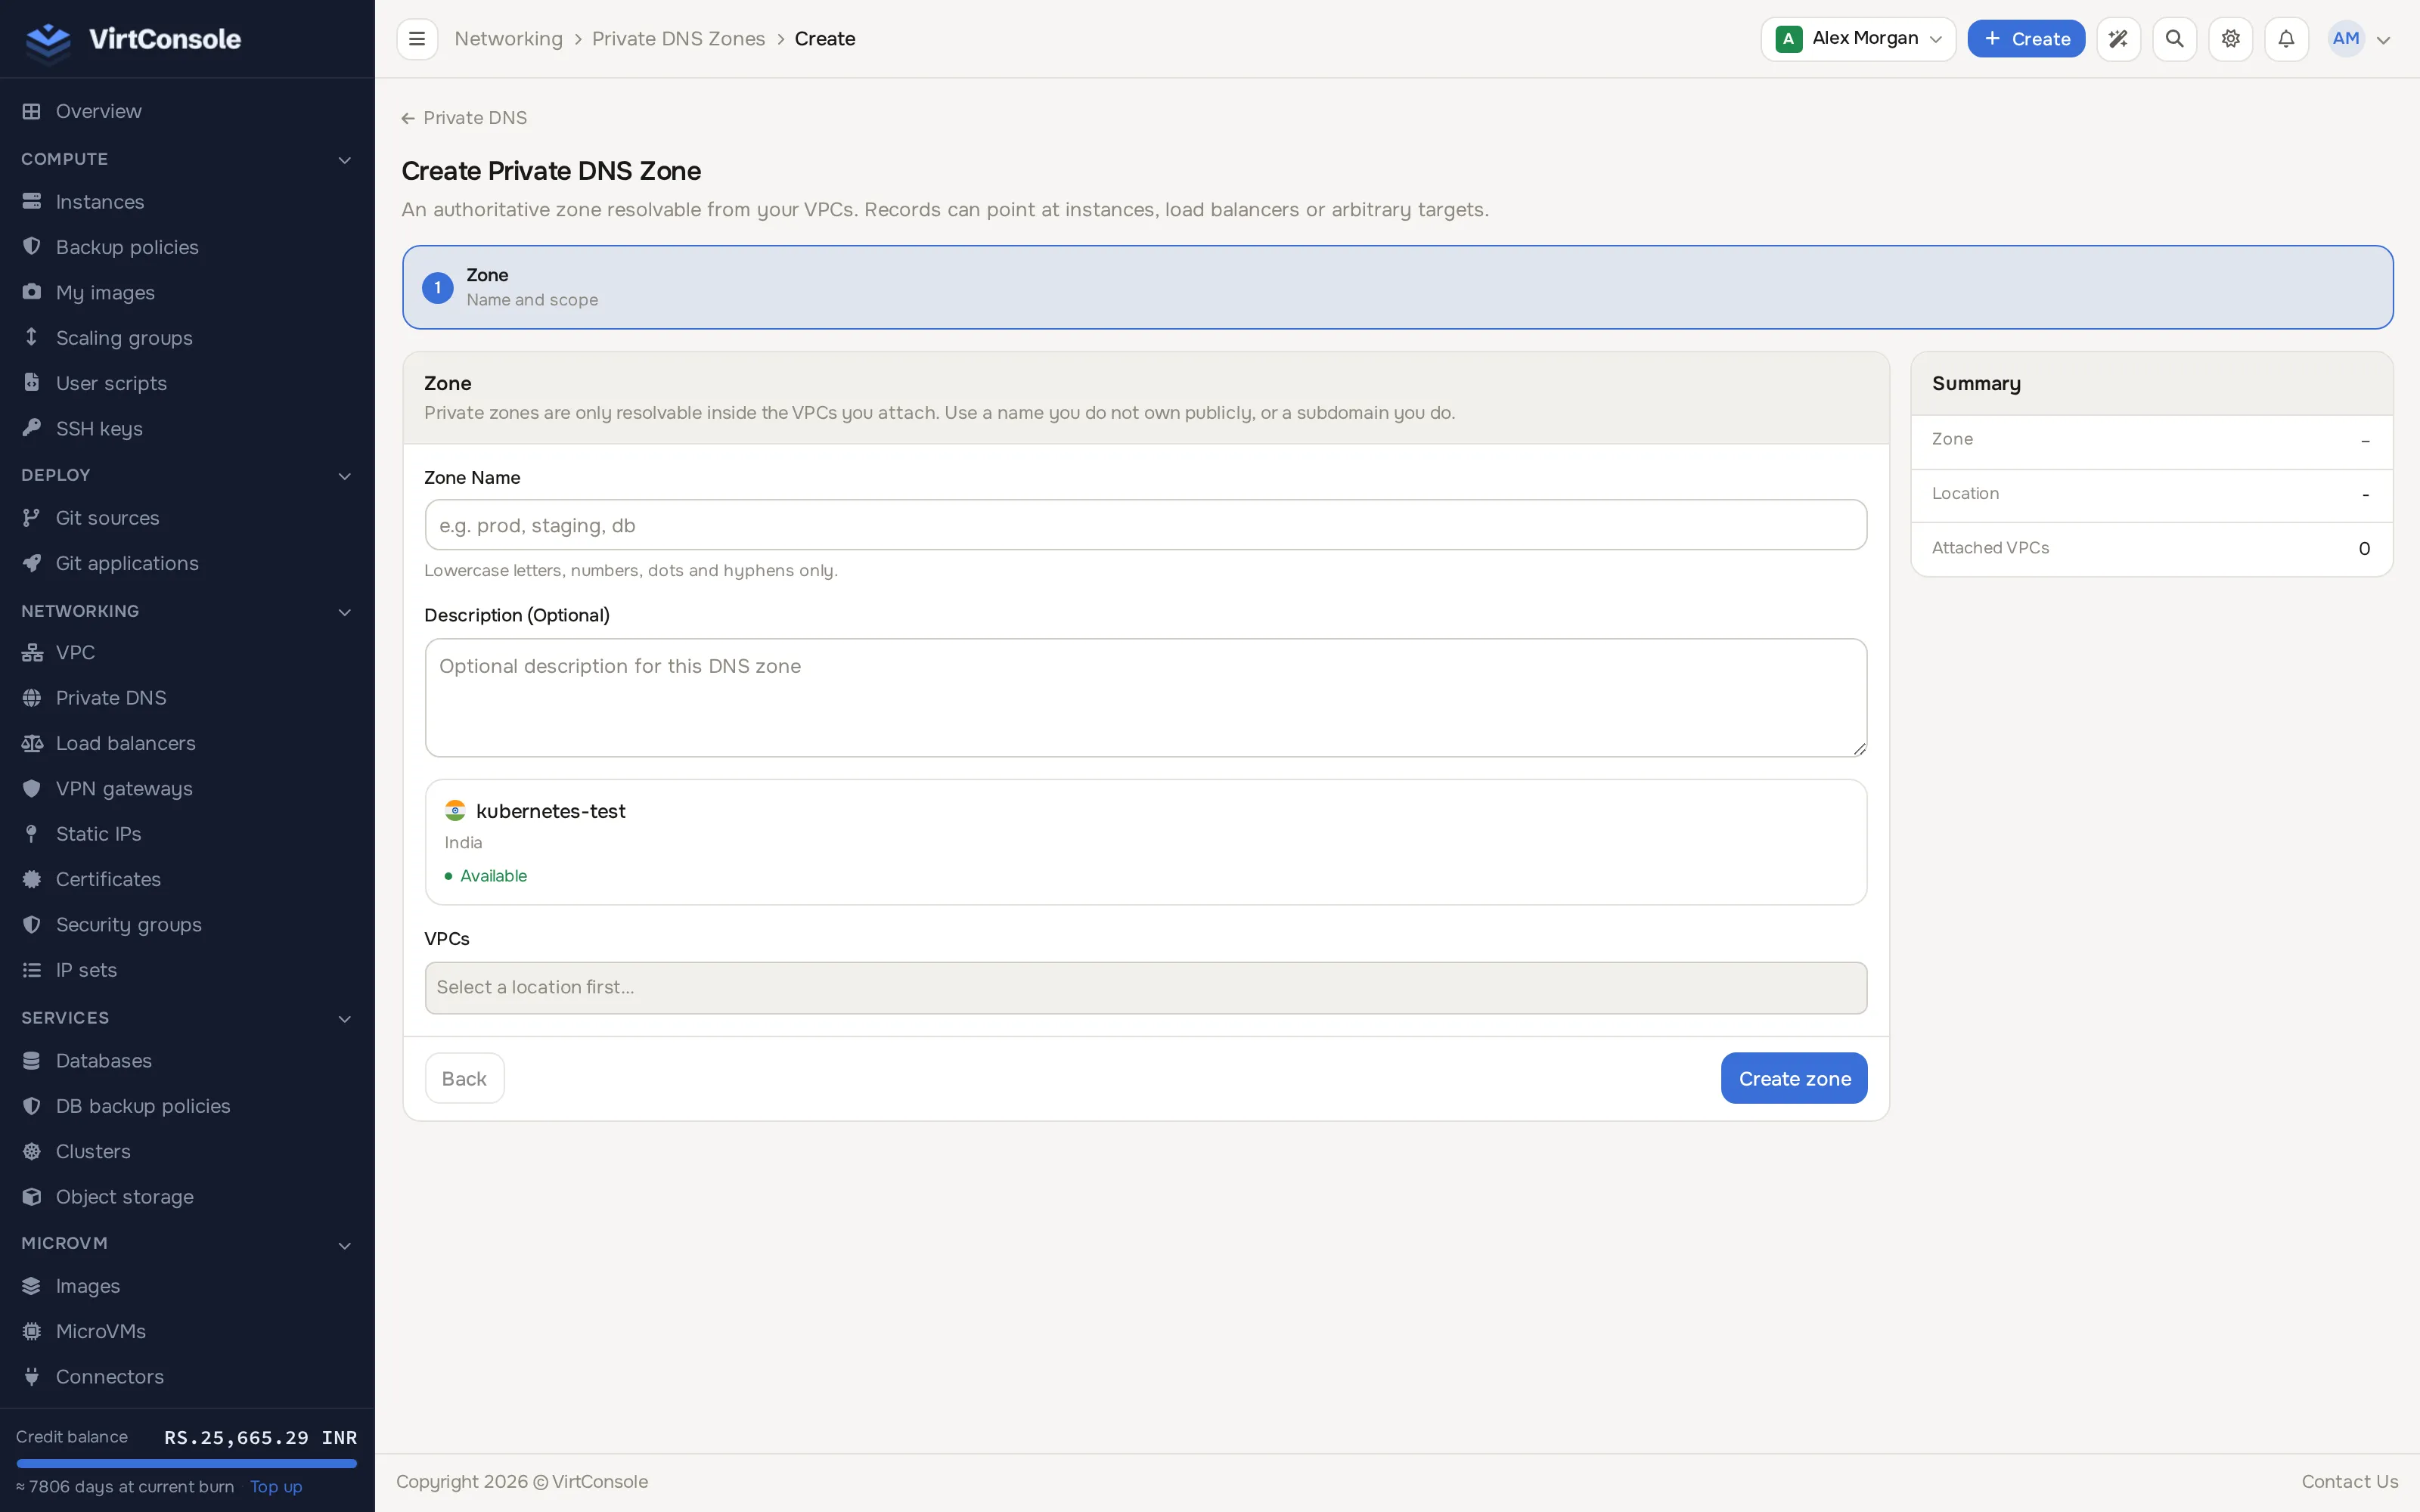Collapse the COMPUTE sidebar section
This screenshot has width=2420, height=1512.
tap(187, 159)
